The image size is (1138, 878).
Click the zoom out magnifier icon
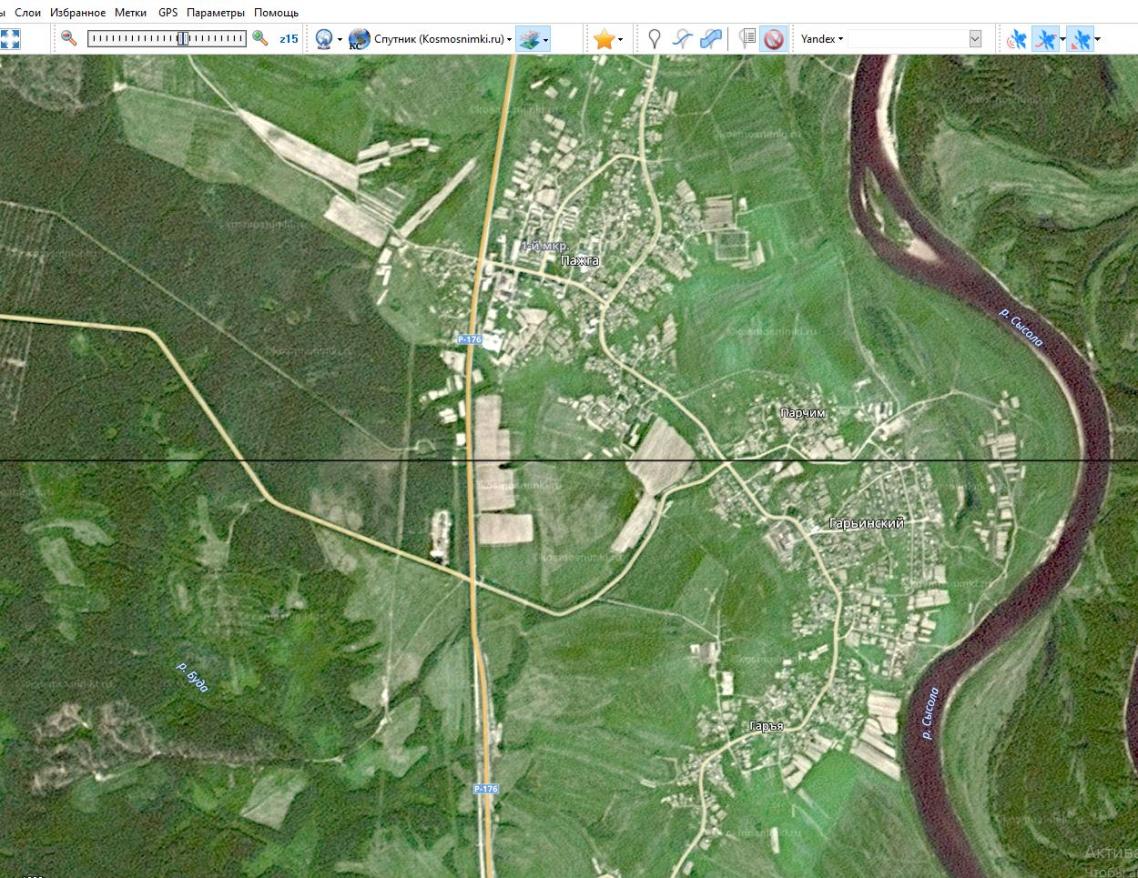(x=69, y=38)
